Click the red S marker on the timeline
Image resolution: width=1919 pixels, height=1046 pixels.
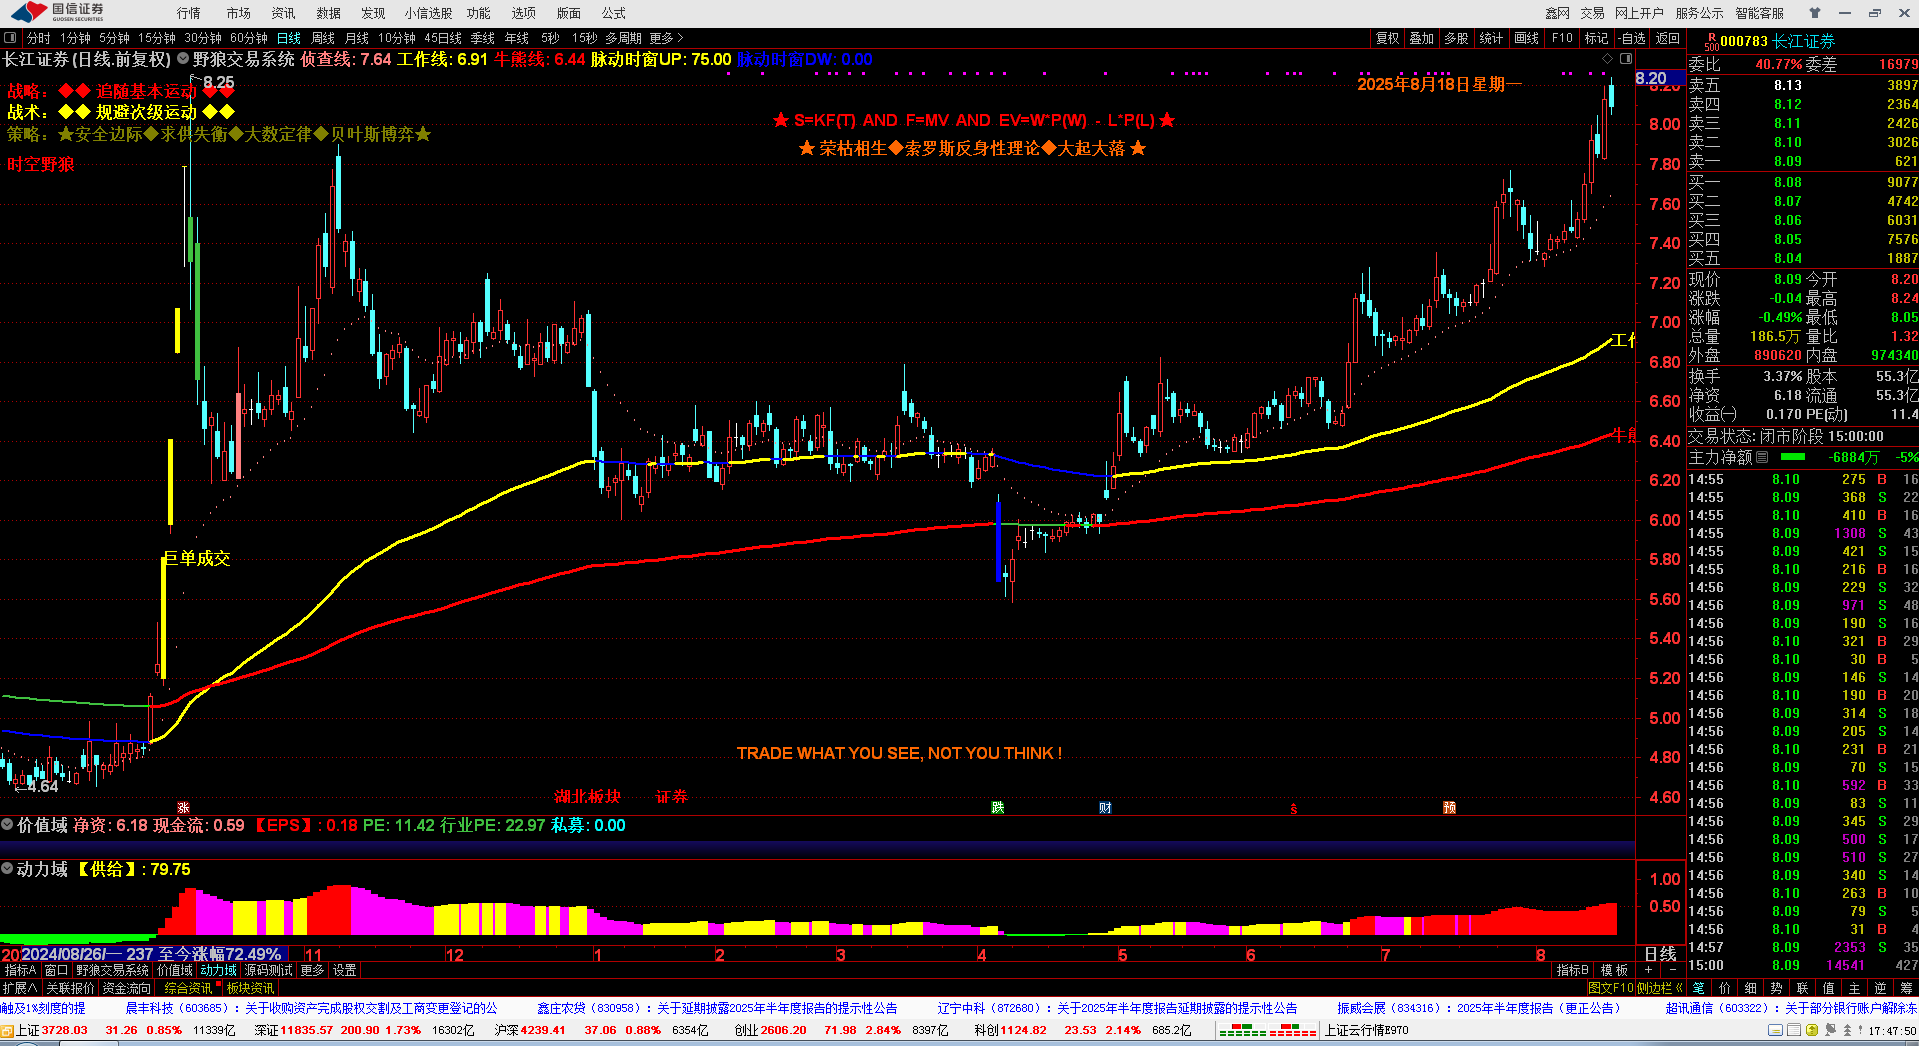(x=1294, y=808)
